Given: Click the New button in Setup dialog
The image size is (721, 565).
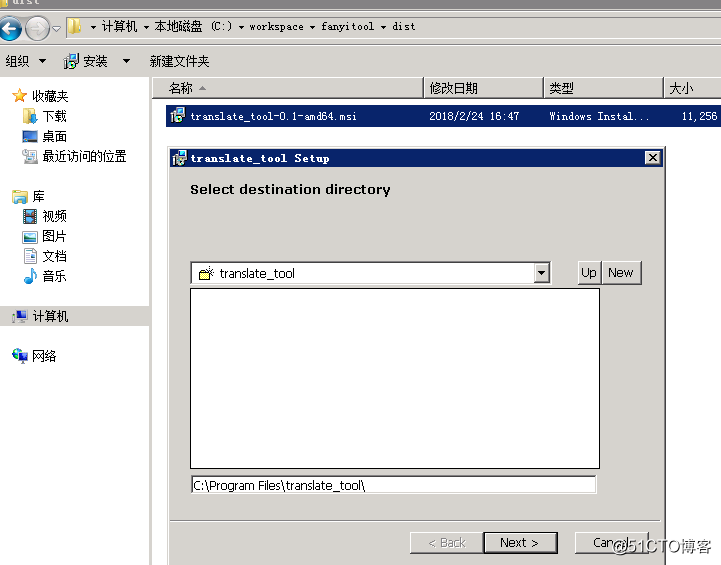Looking at the screenshot, I should pyautogui.click(x=621, y=273).
